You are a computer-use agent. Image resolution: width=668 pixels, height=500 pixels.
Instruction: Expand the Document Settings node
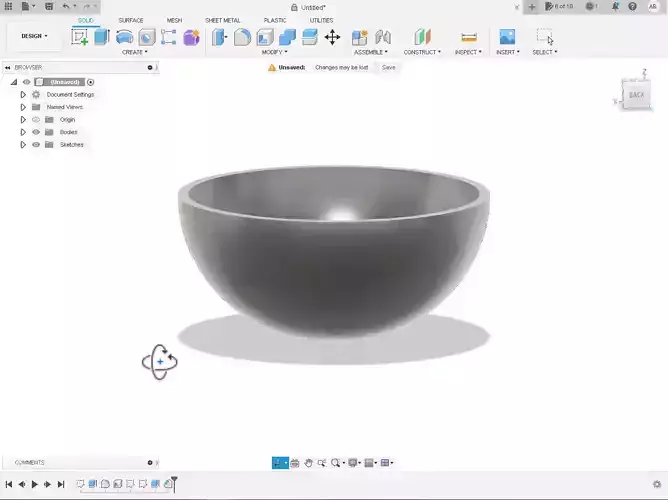coord(23,95)
